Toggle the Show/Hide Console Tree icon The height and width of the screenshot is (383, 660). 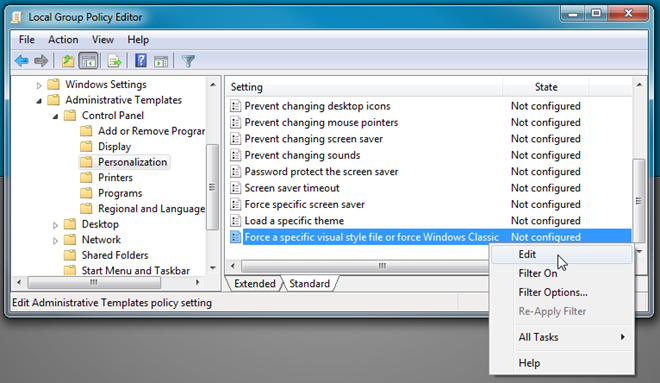(x=88, y=61)
